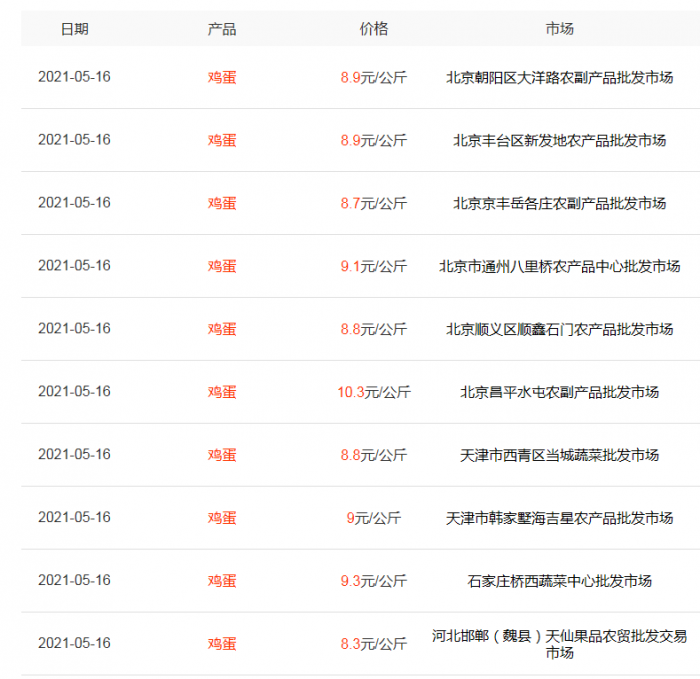Click date 2021-05-16 in 北京朝阳区大洋路 row
The height and width of the screenshot is (679, 700).
pos(74,77)
